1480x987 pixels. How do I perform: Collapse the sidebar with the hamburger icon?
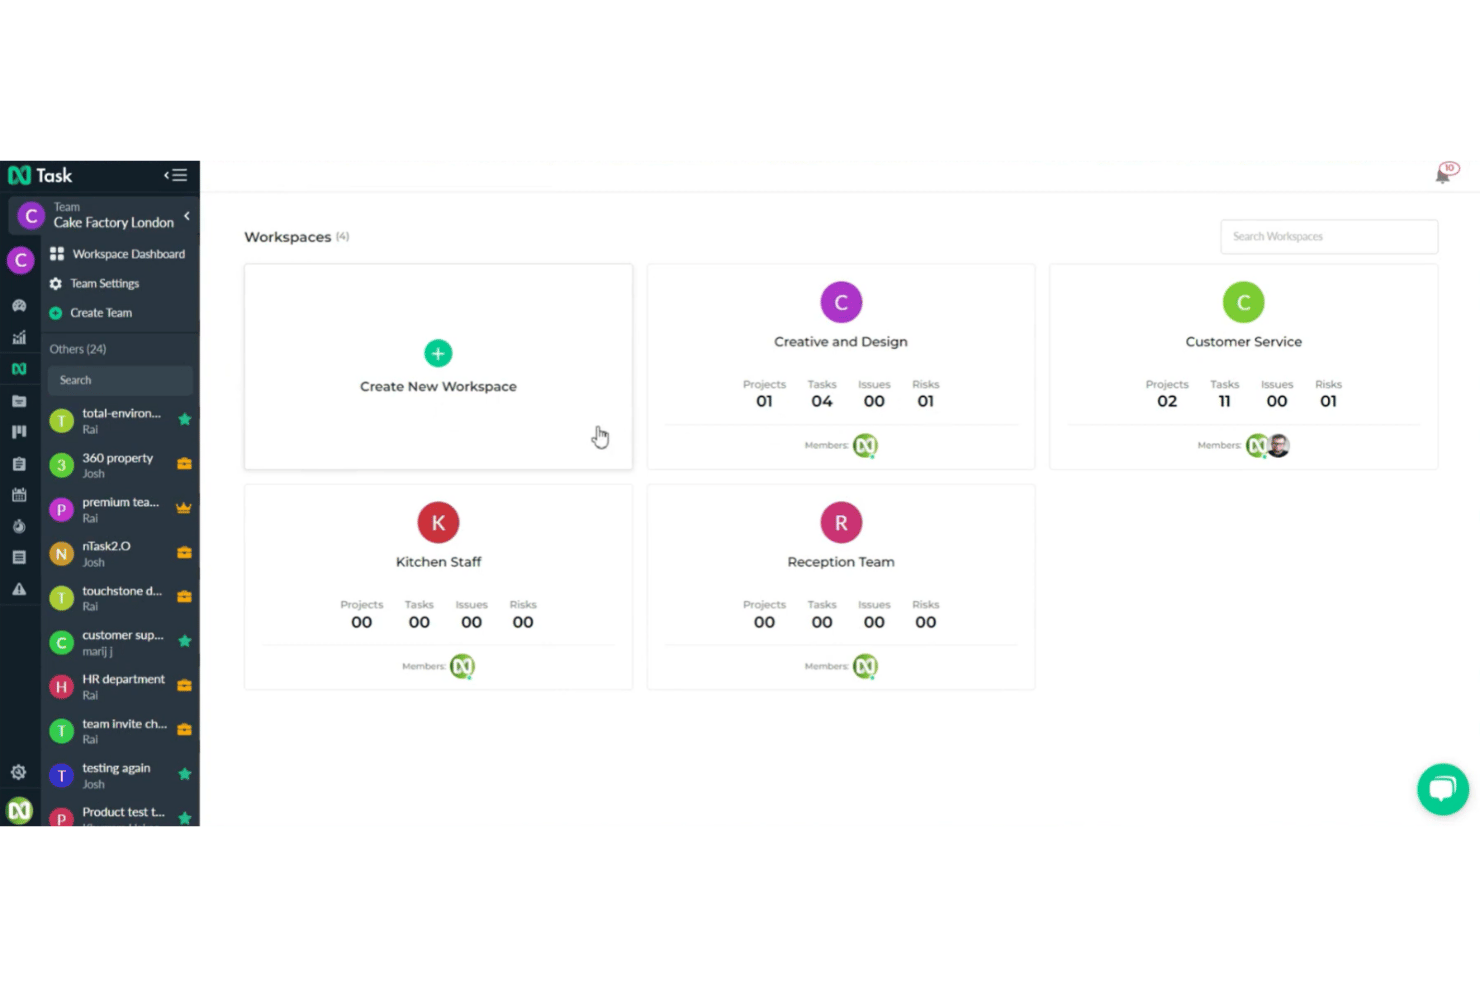pos(176,175)
